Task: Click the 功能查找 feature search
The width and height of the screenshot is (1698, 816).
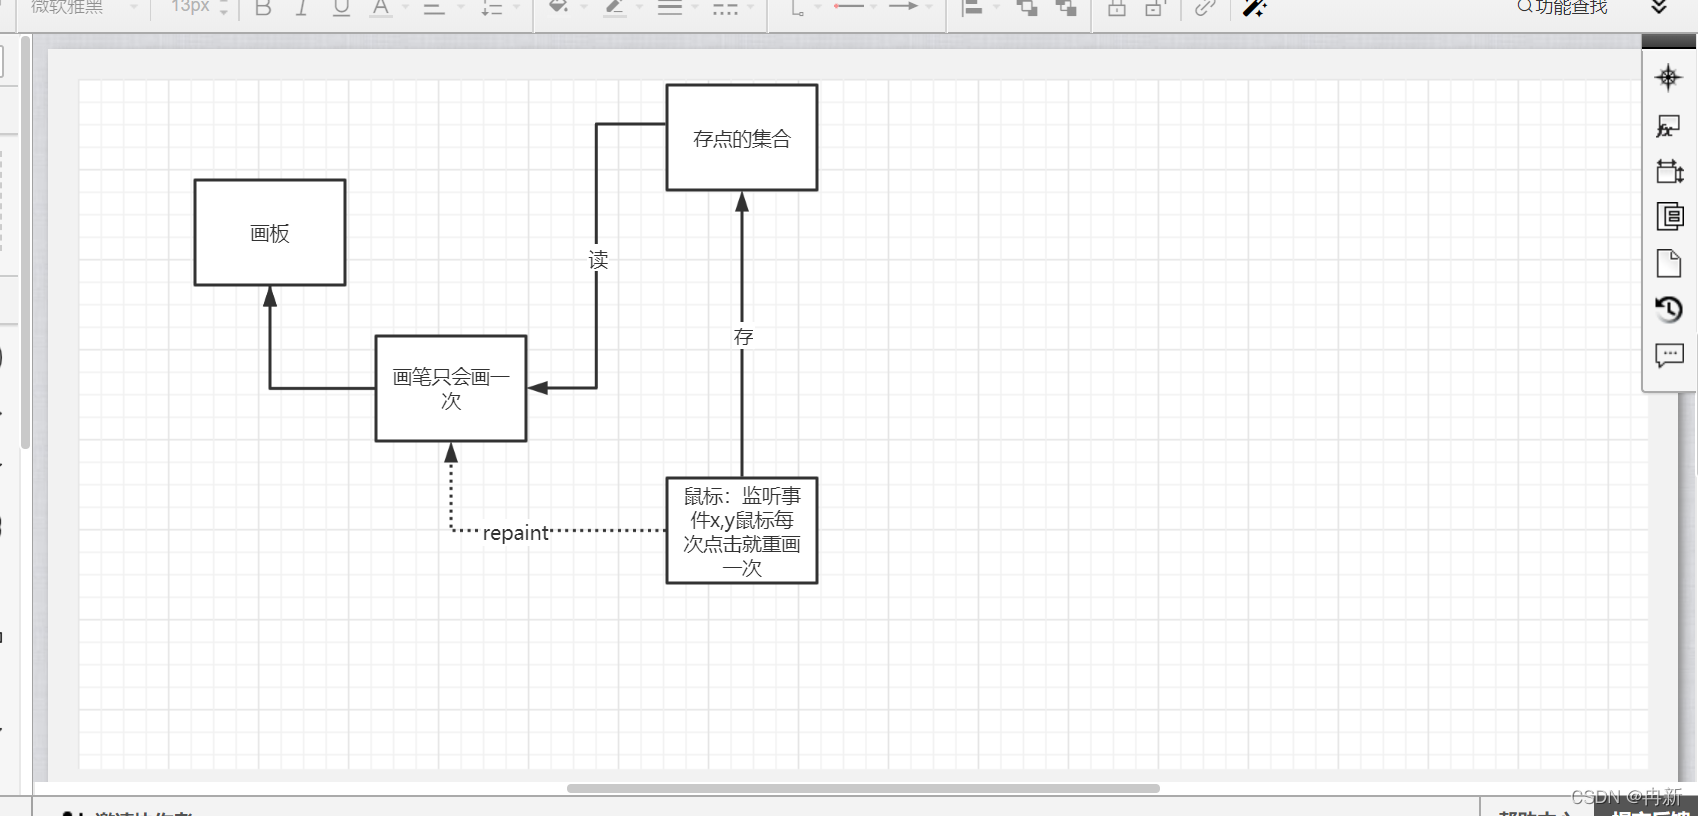Action: pos(1562,7)
